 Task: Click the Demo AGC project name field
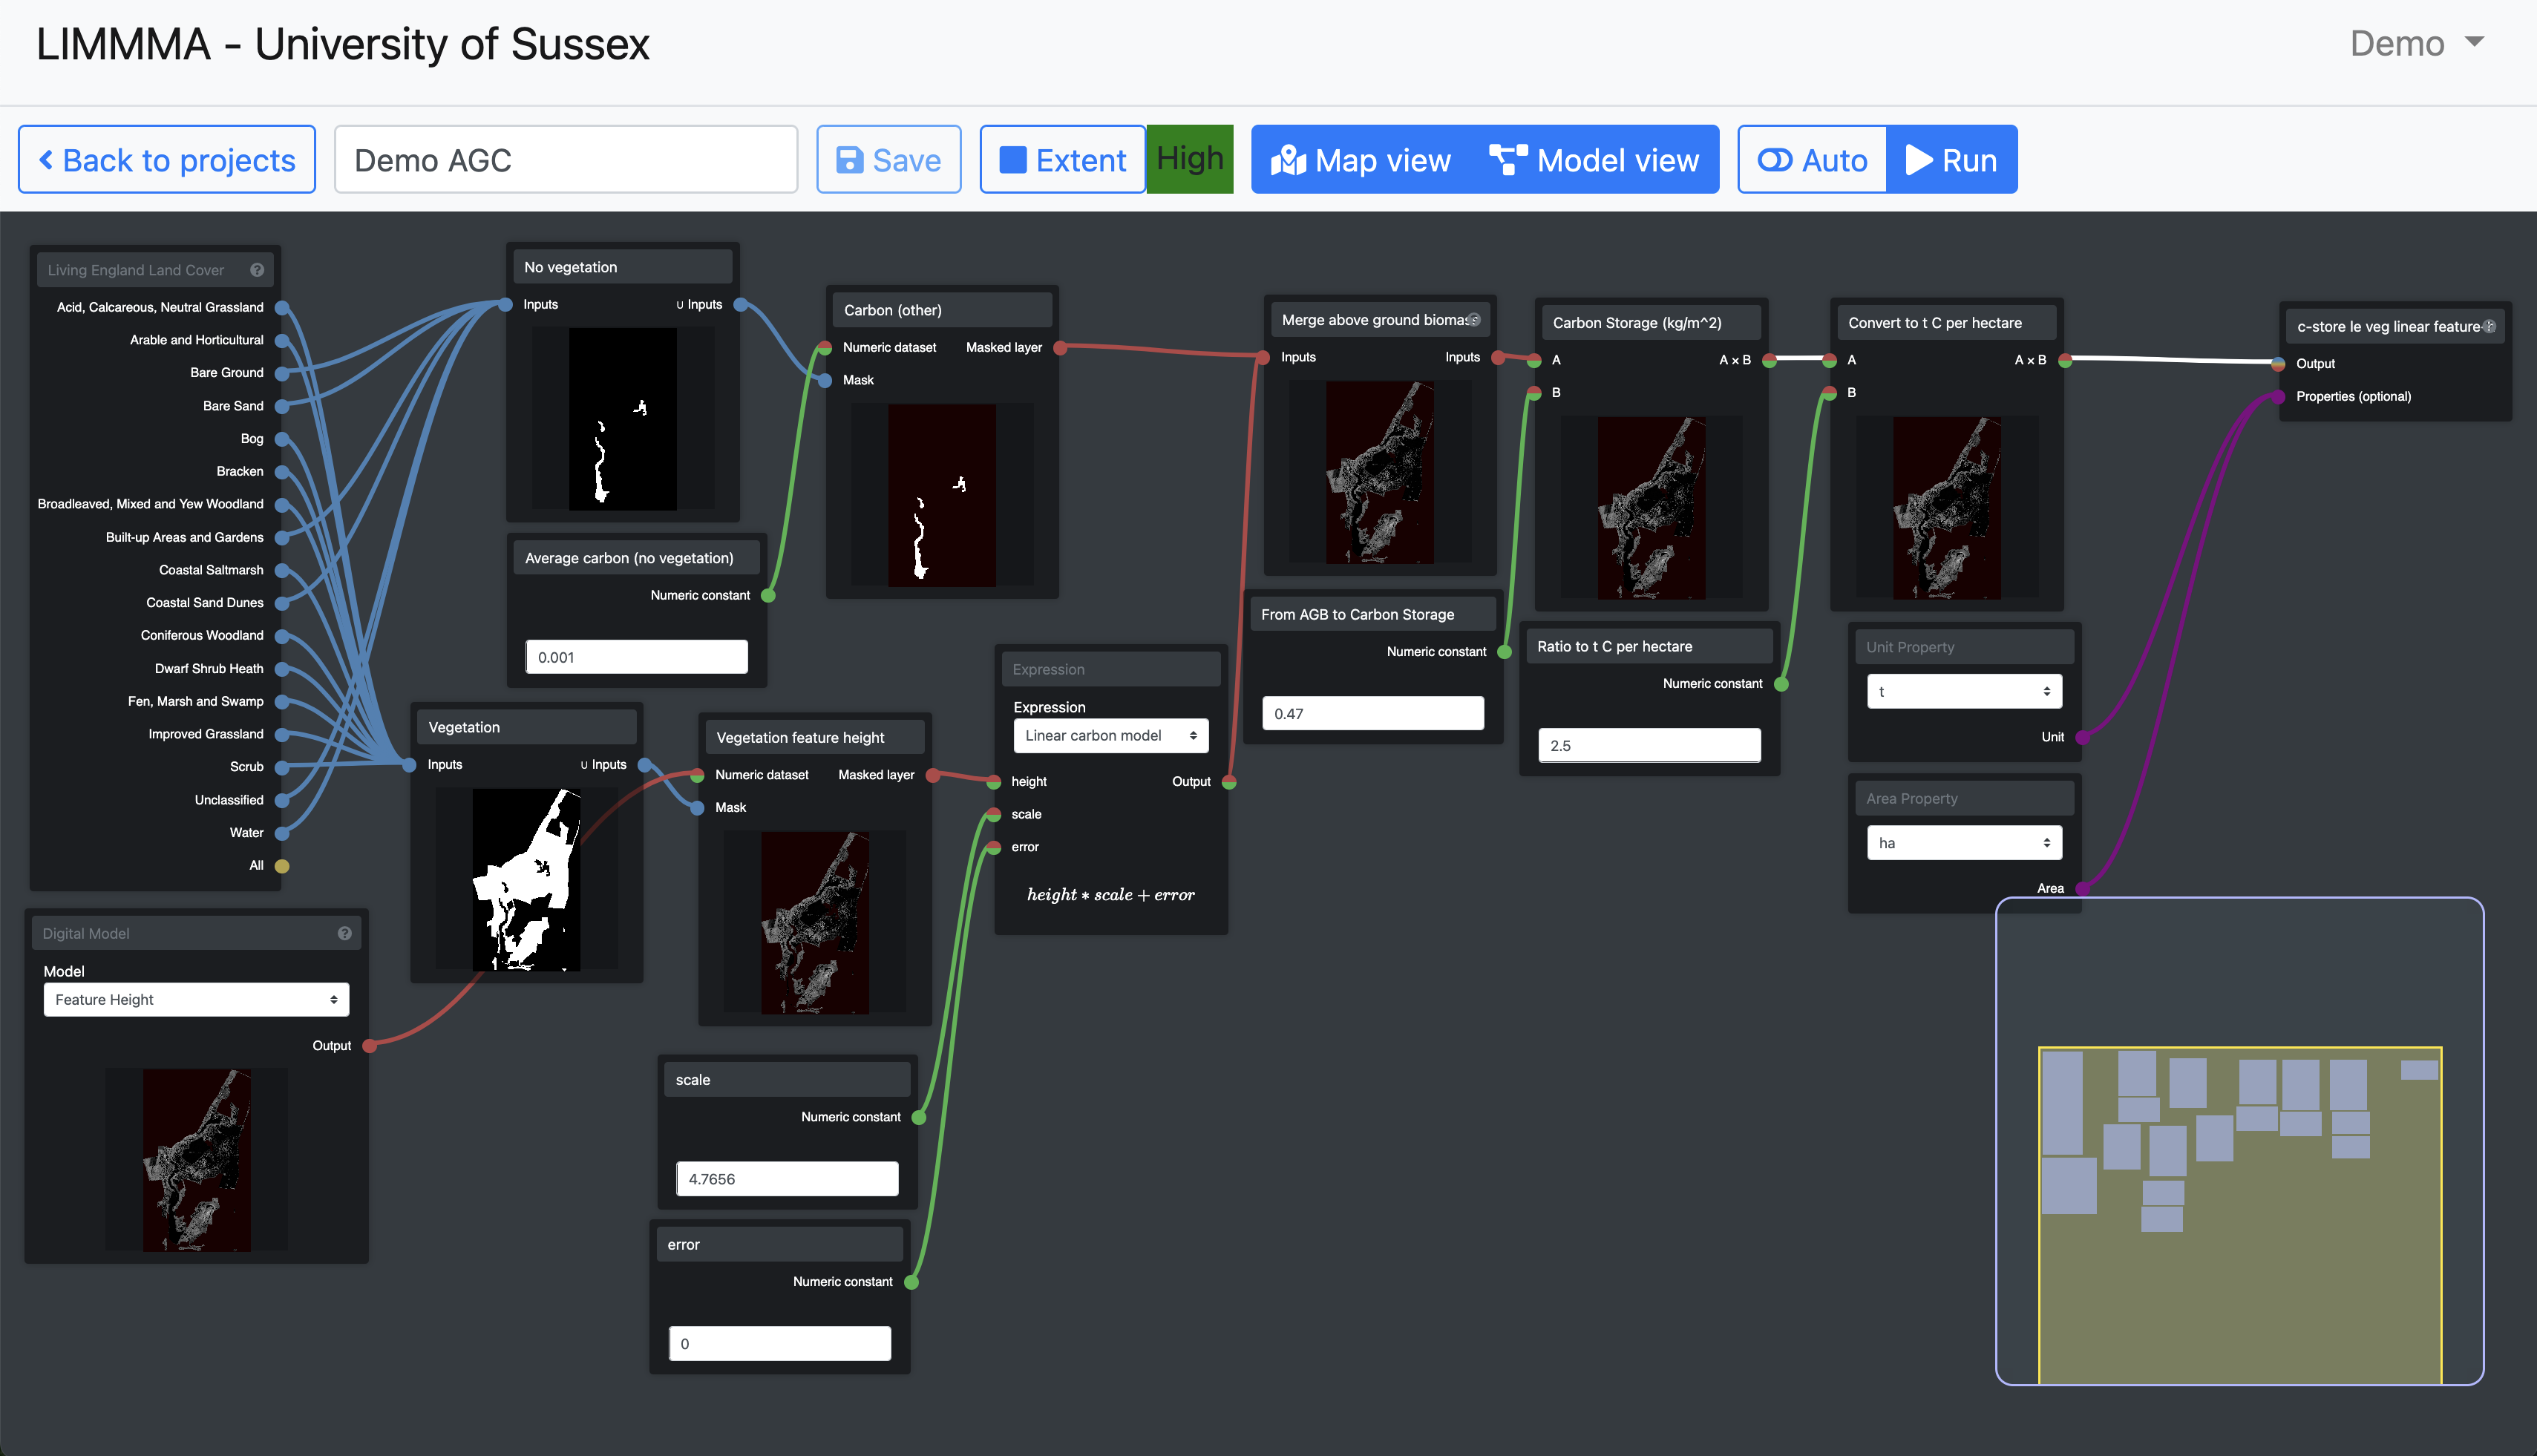tap(565, 160)
